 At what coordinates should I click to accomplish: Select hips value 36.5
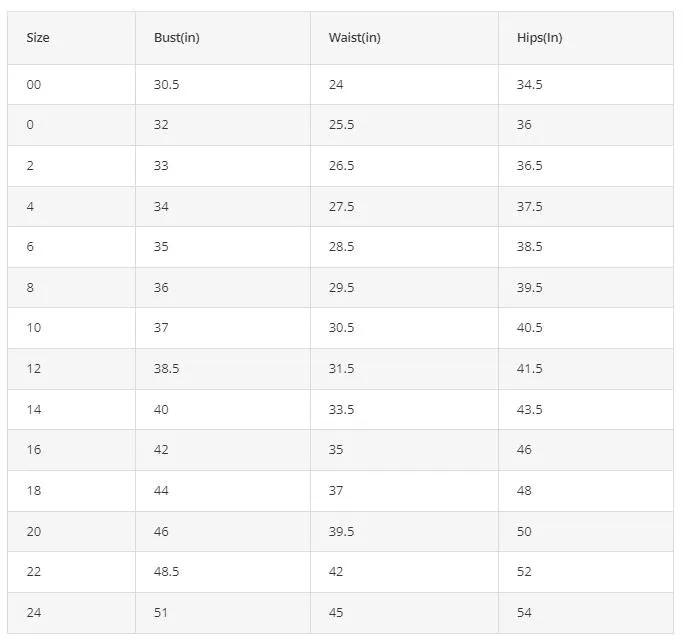(530, 166)
